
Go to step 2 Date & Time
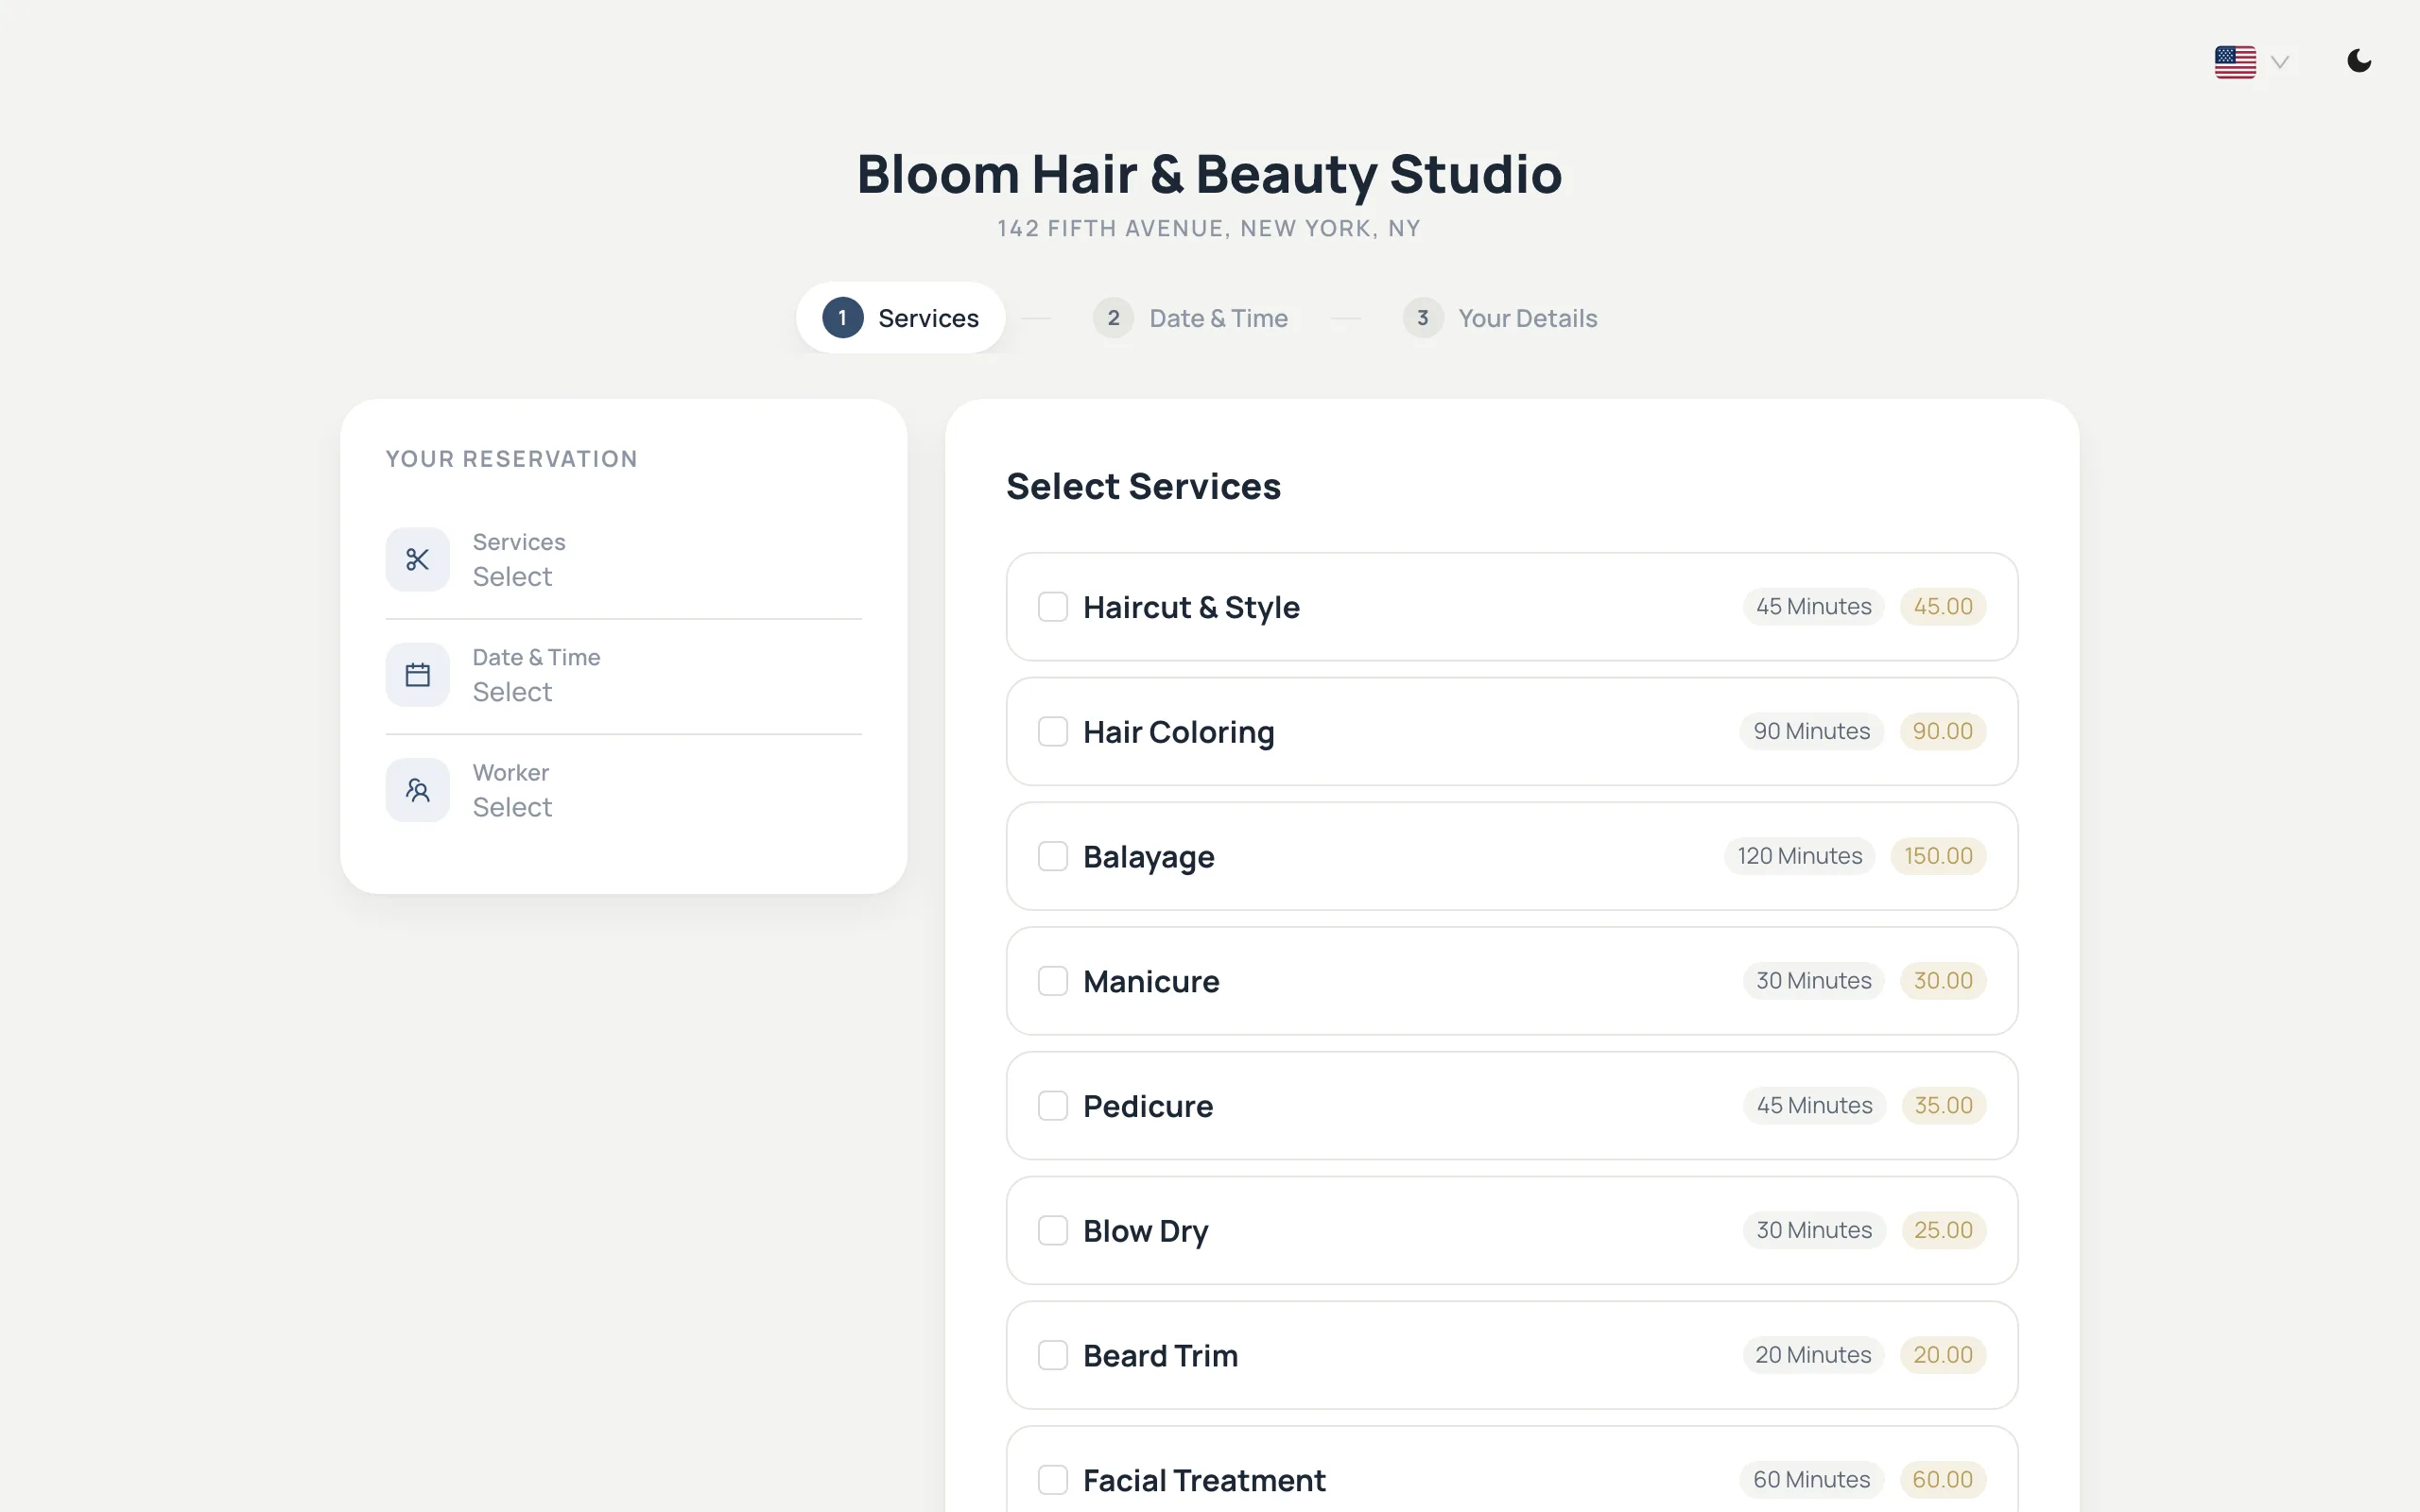click(1190, 318)
